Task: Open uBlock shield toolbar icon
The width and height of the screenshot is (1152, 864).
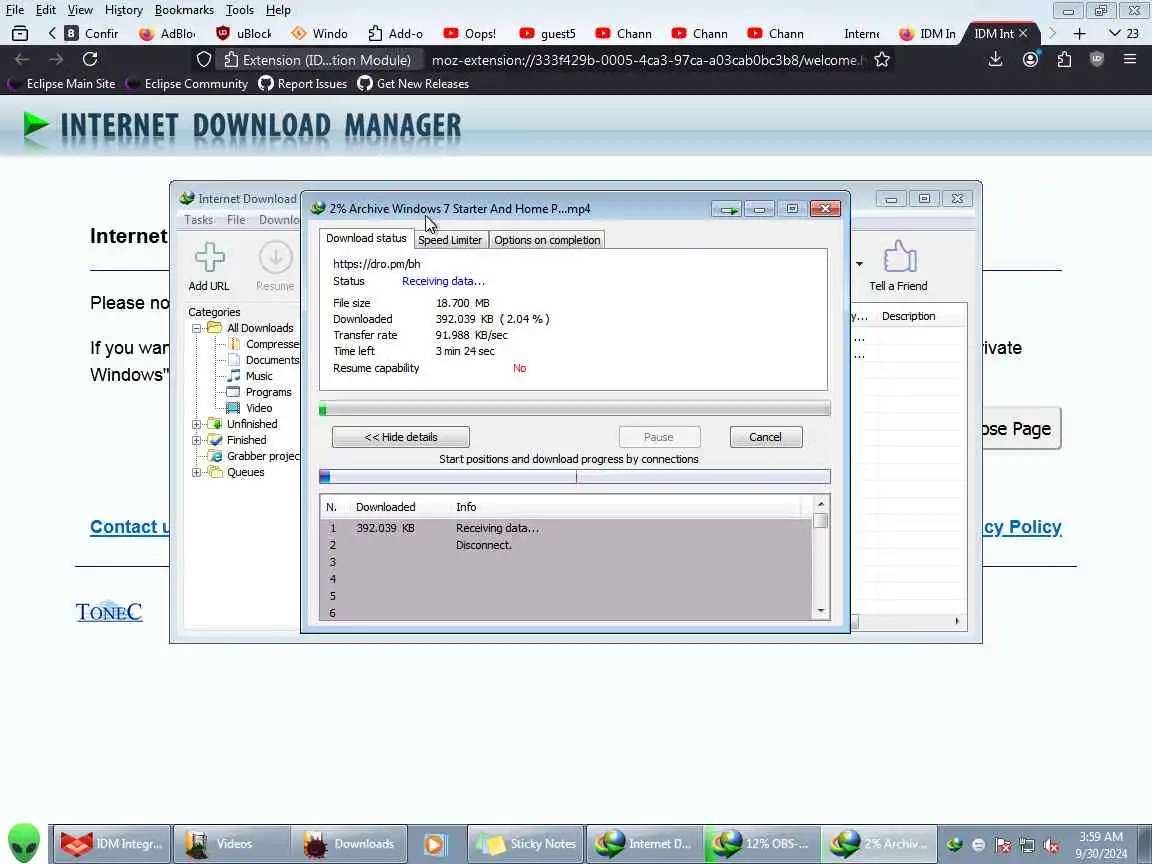Action: pos(1097,60)
